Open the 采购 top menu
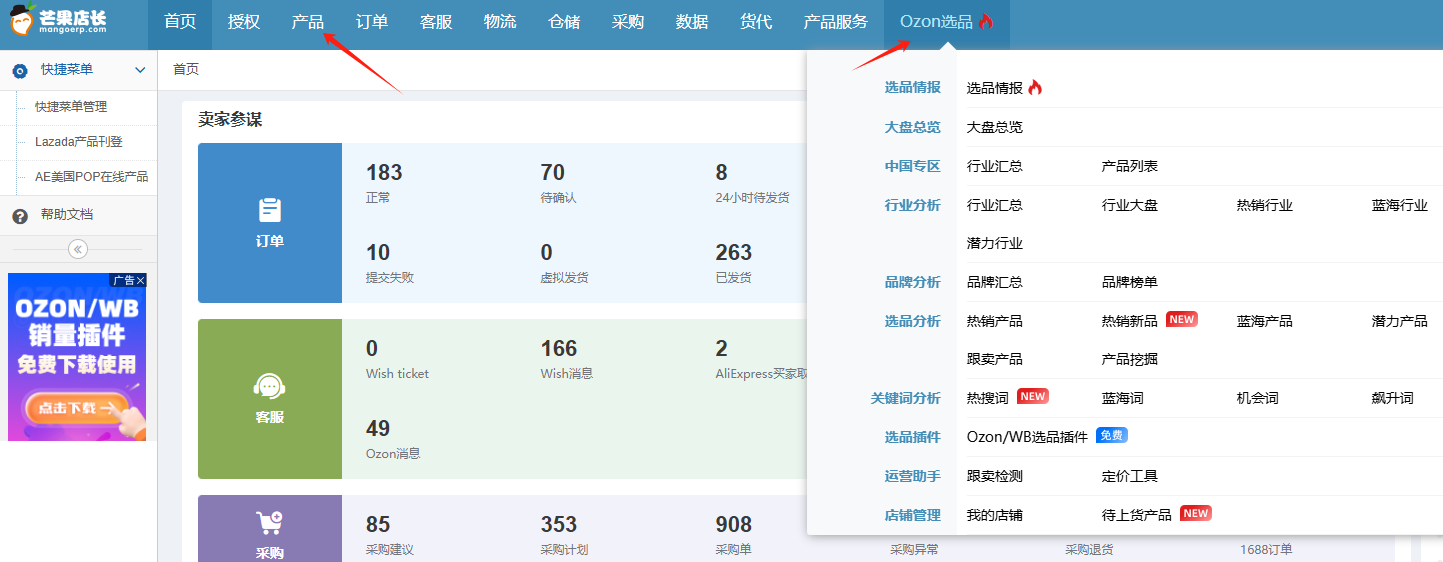The height and width of the screenshot is (562, 1443). point(628,22)
